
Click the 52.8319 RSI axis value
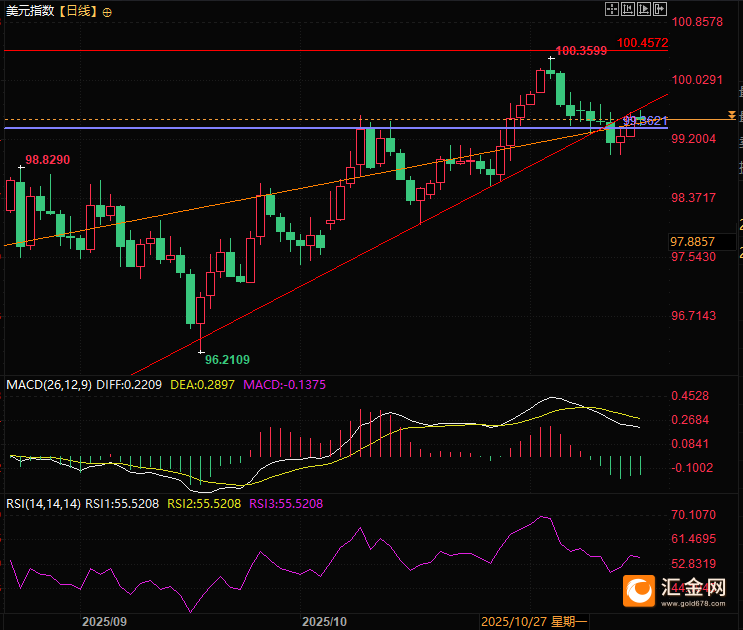(694, 564)
